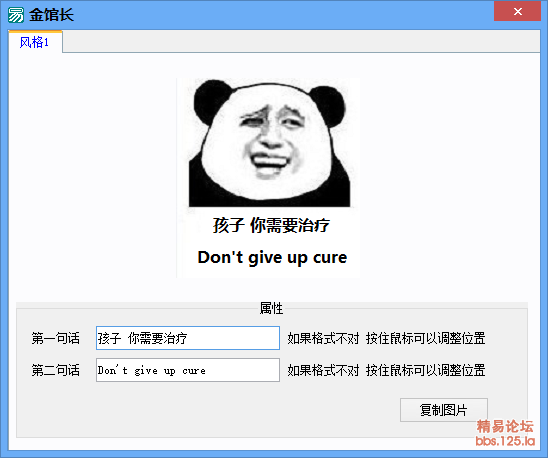Click the 第一句话 input field
This screenshot has height=458, width=548.
pos(188,338)
